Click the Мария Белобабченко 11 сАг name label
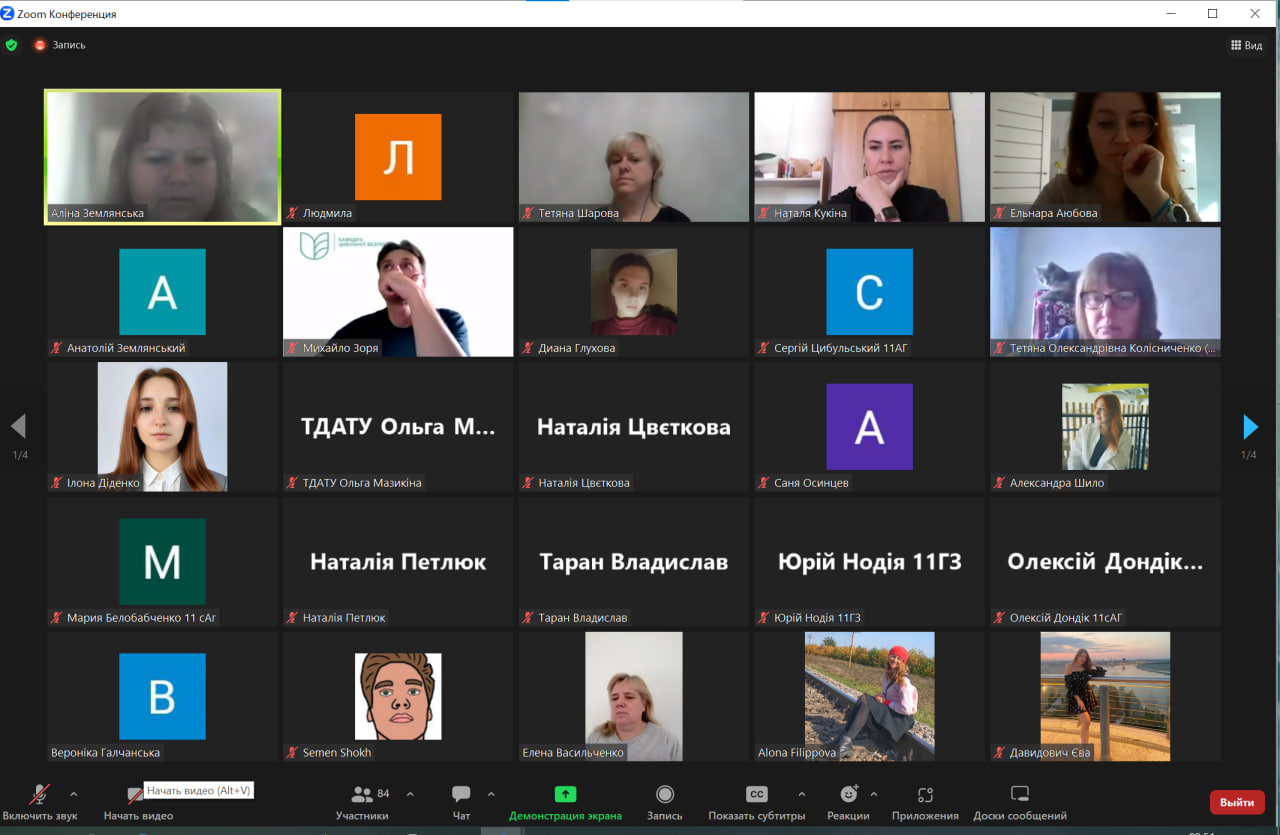The height and width of the screenshot is (835, 1280). 142,618
